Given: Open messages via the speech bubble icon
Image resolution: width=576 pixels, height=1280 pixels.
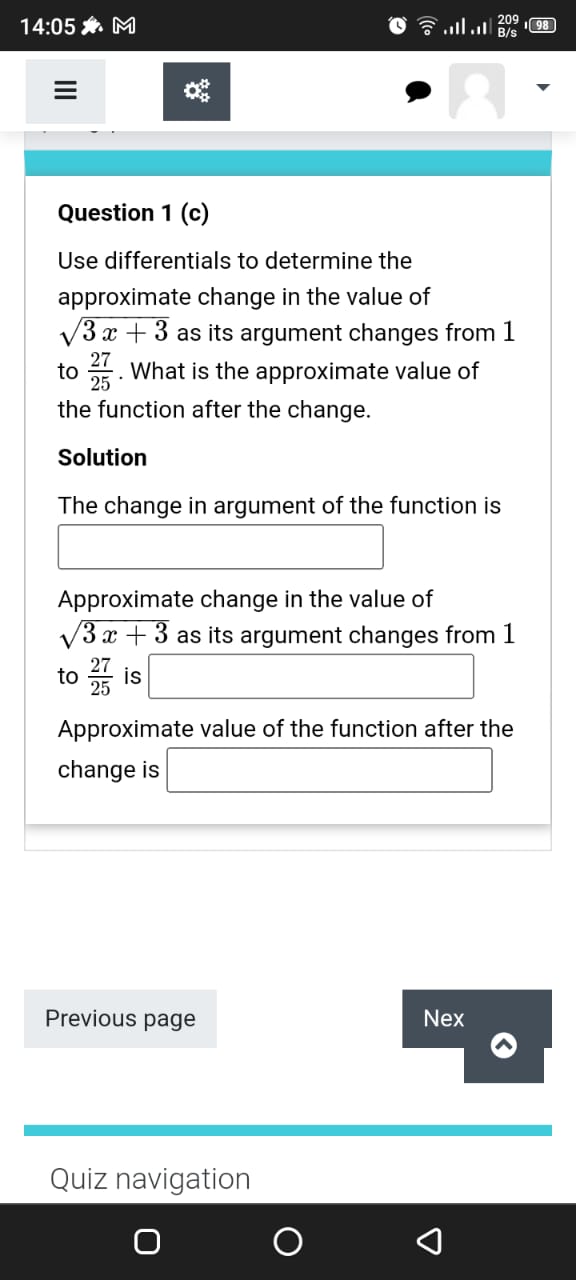Looking at the screenshot, I should [x=417, y=90].
